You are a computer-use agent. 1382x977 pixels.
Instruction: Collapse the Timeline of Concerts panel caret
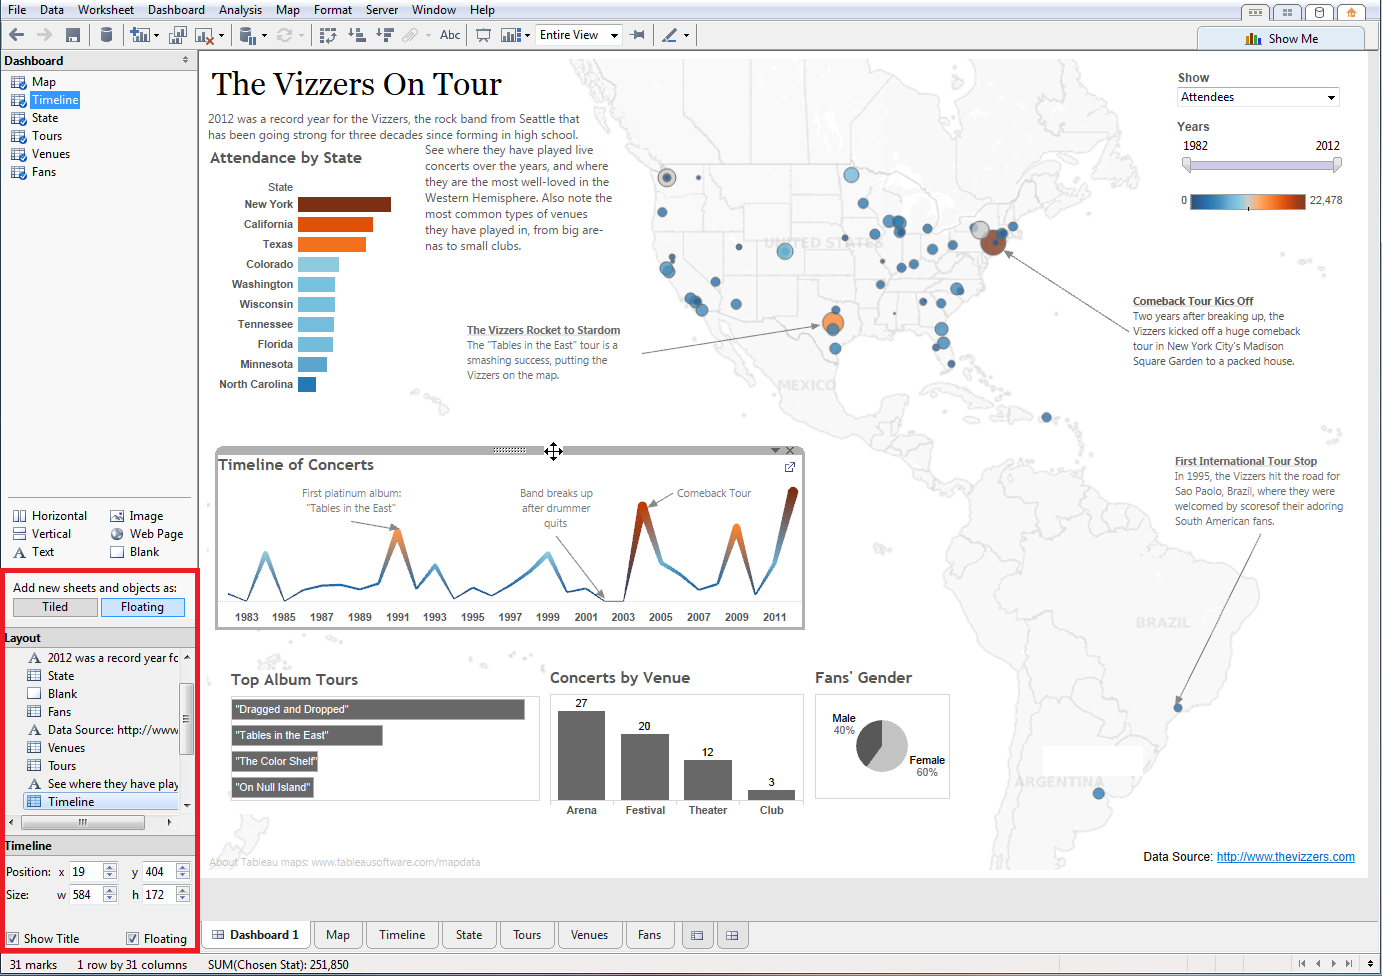(x=777, y=450)
